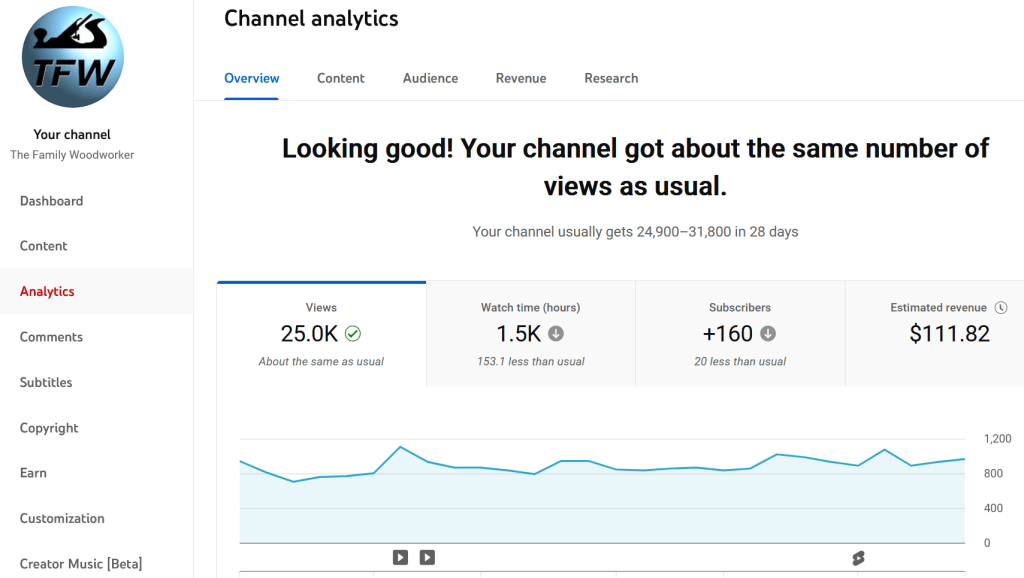Click down-arrow icon next to Watch time value

pos(556,334)
